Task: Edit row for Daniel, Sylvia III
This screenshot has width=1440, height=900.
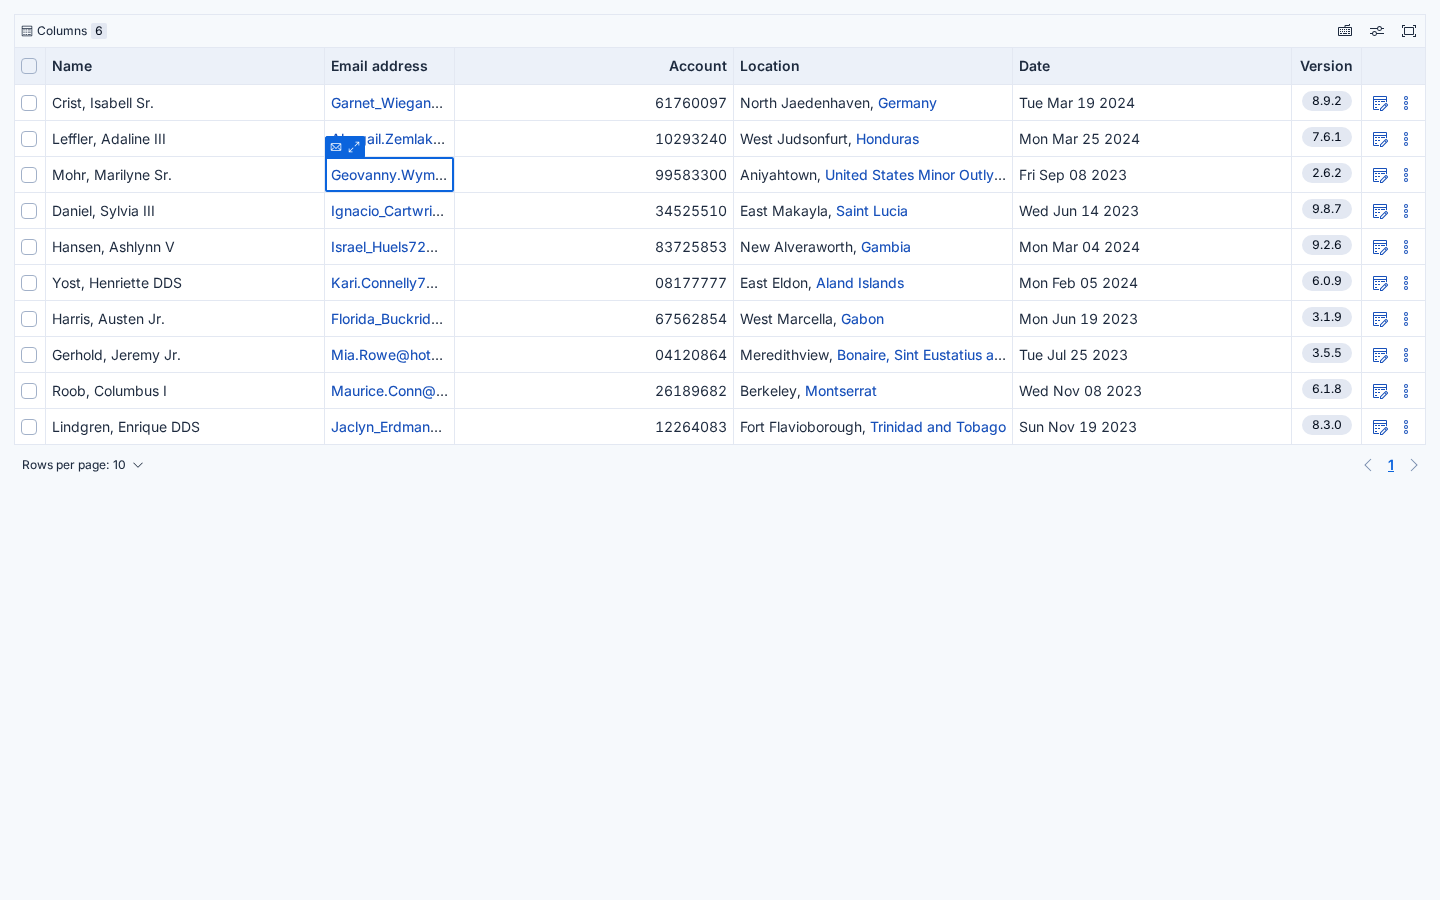Action: (1380, 211)
